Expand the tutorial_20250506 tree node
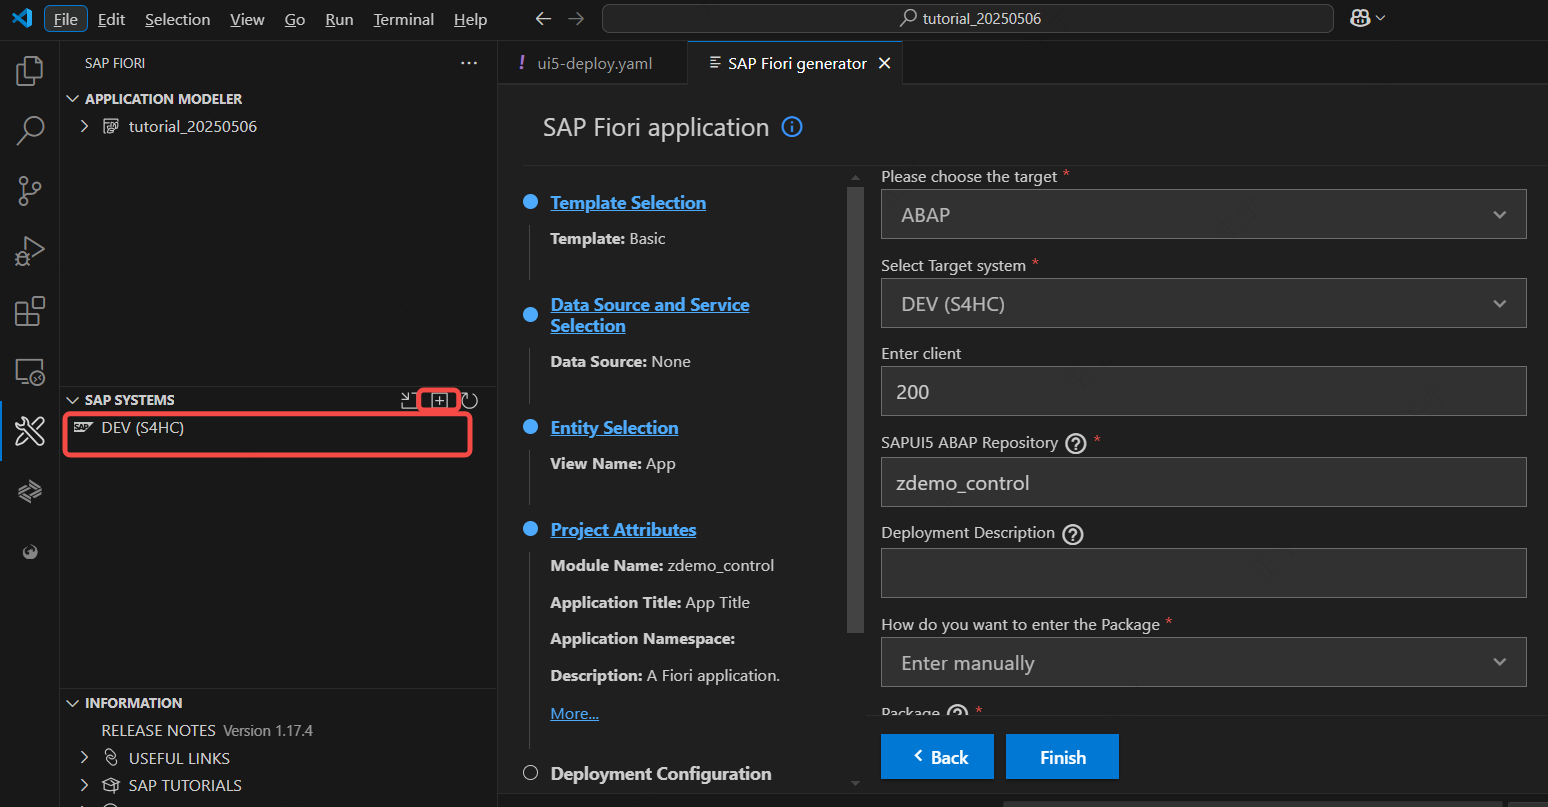Image resolution: width=1548 pixels, height=807 pixels. (x=85, y=126)
